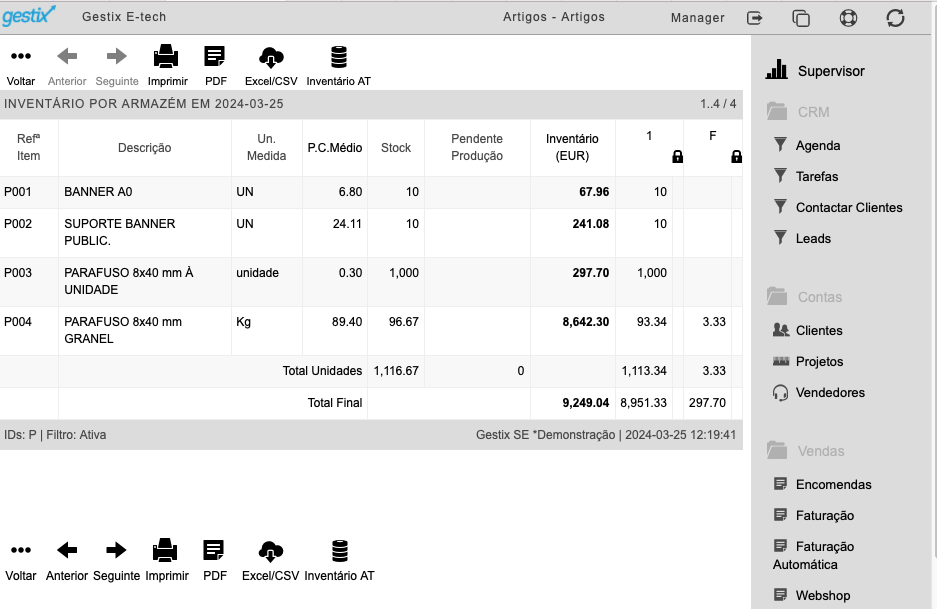This screenshot has height=609, width=937.
Task: Click the logout icon next to Manager
Action: pyautogui.click(x=755, y=18)
